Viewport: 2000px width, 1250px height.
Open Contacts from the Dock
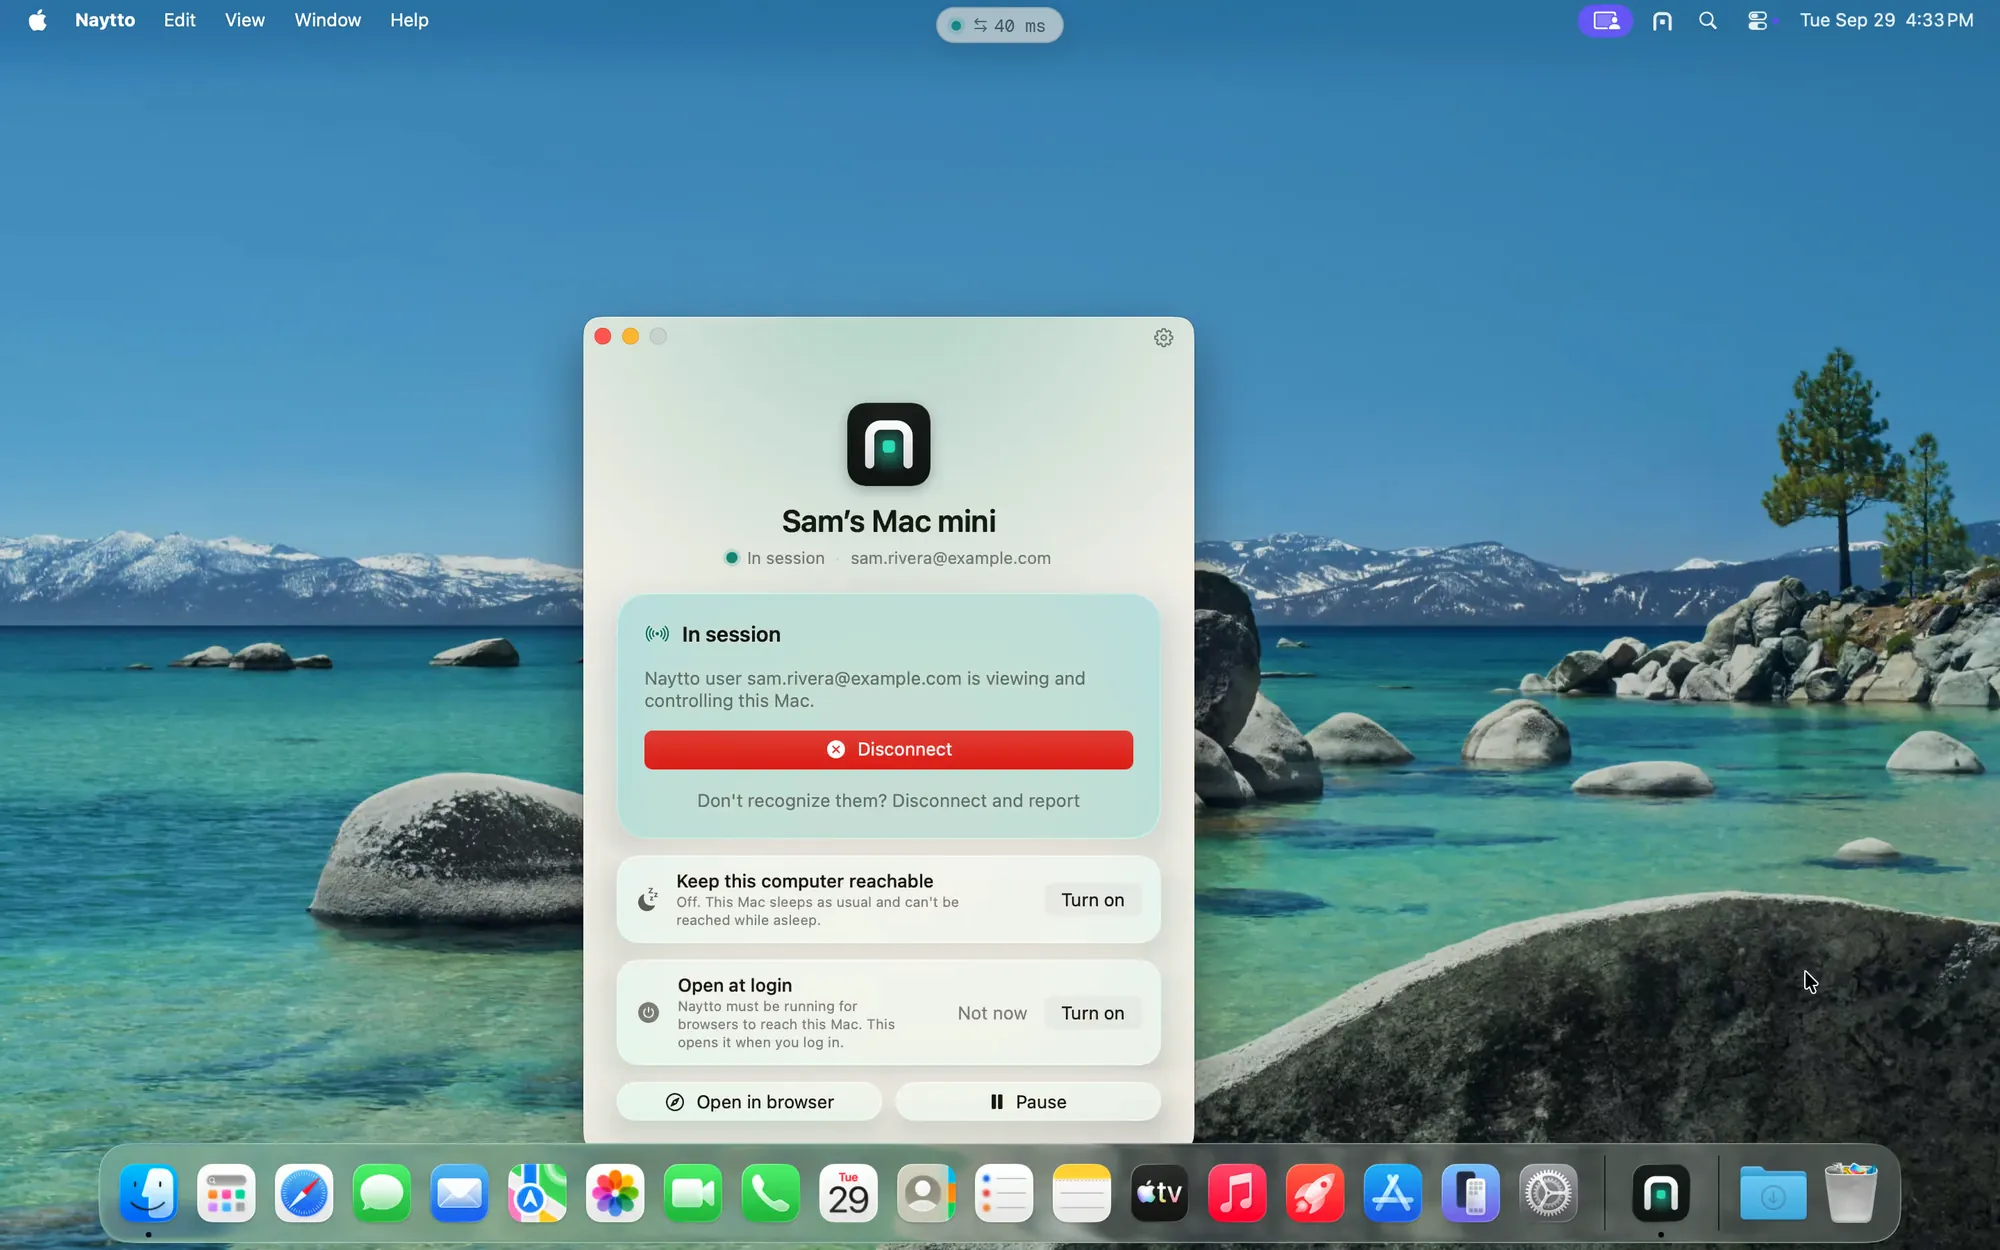click(x=926, y=1193)
